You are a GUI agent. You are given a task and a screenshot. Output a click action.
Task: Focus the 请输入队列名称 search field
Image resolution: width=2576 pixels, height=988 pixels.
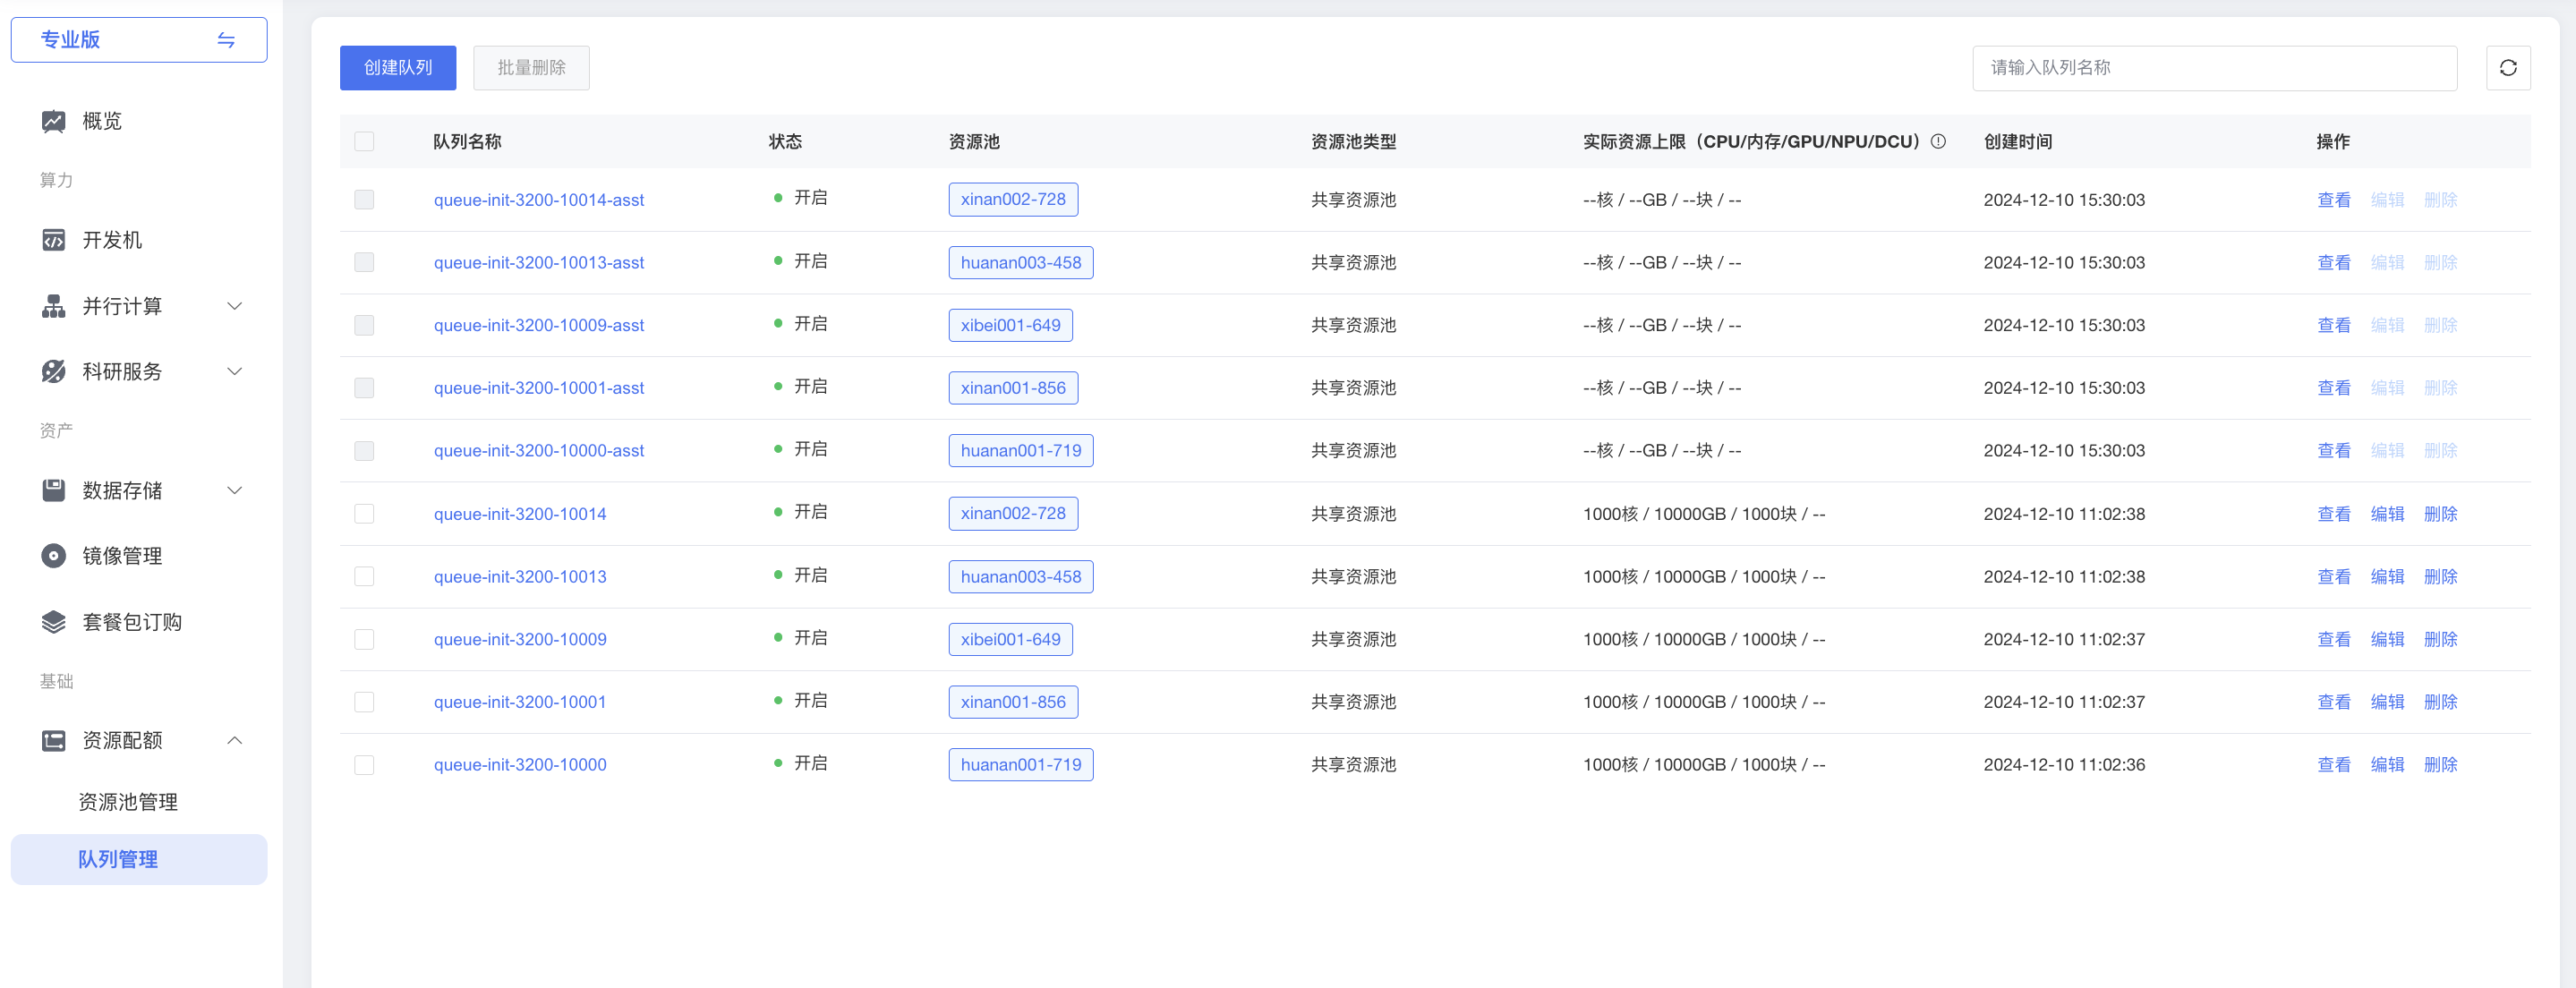(2213, 68)
